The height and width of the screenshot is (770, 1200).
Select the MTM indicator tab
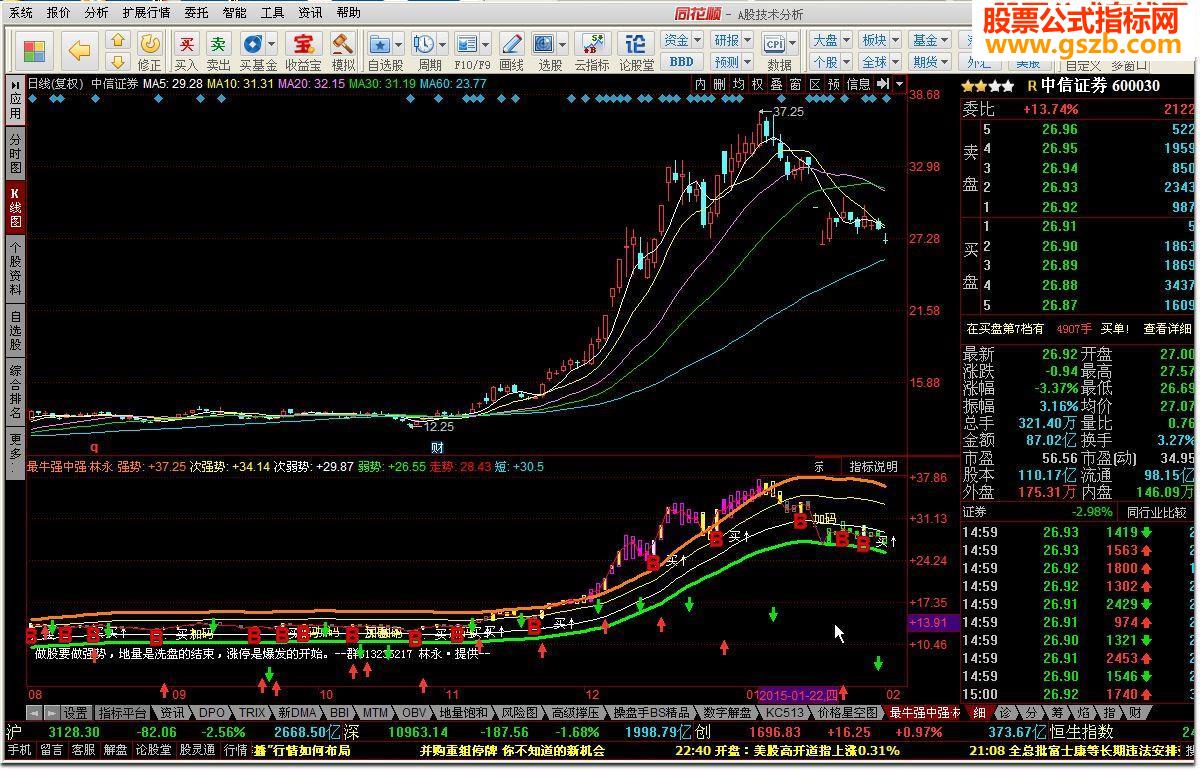click(x=375, y=713)
